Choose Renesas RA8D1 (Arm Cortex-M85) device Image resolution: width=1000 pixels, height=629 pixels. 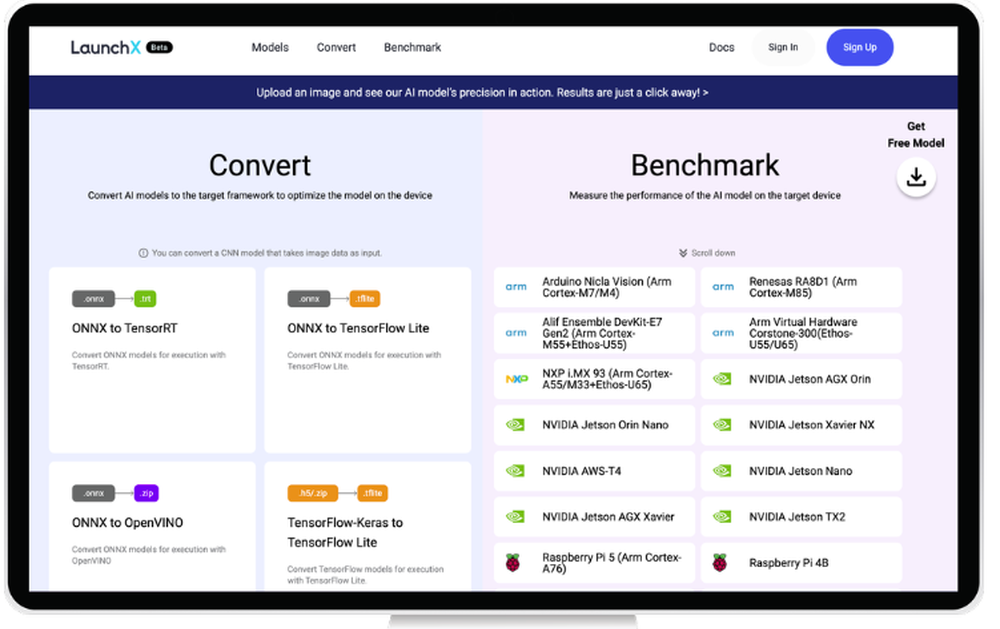pyautogui.click(x=802, y=287)
